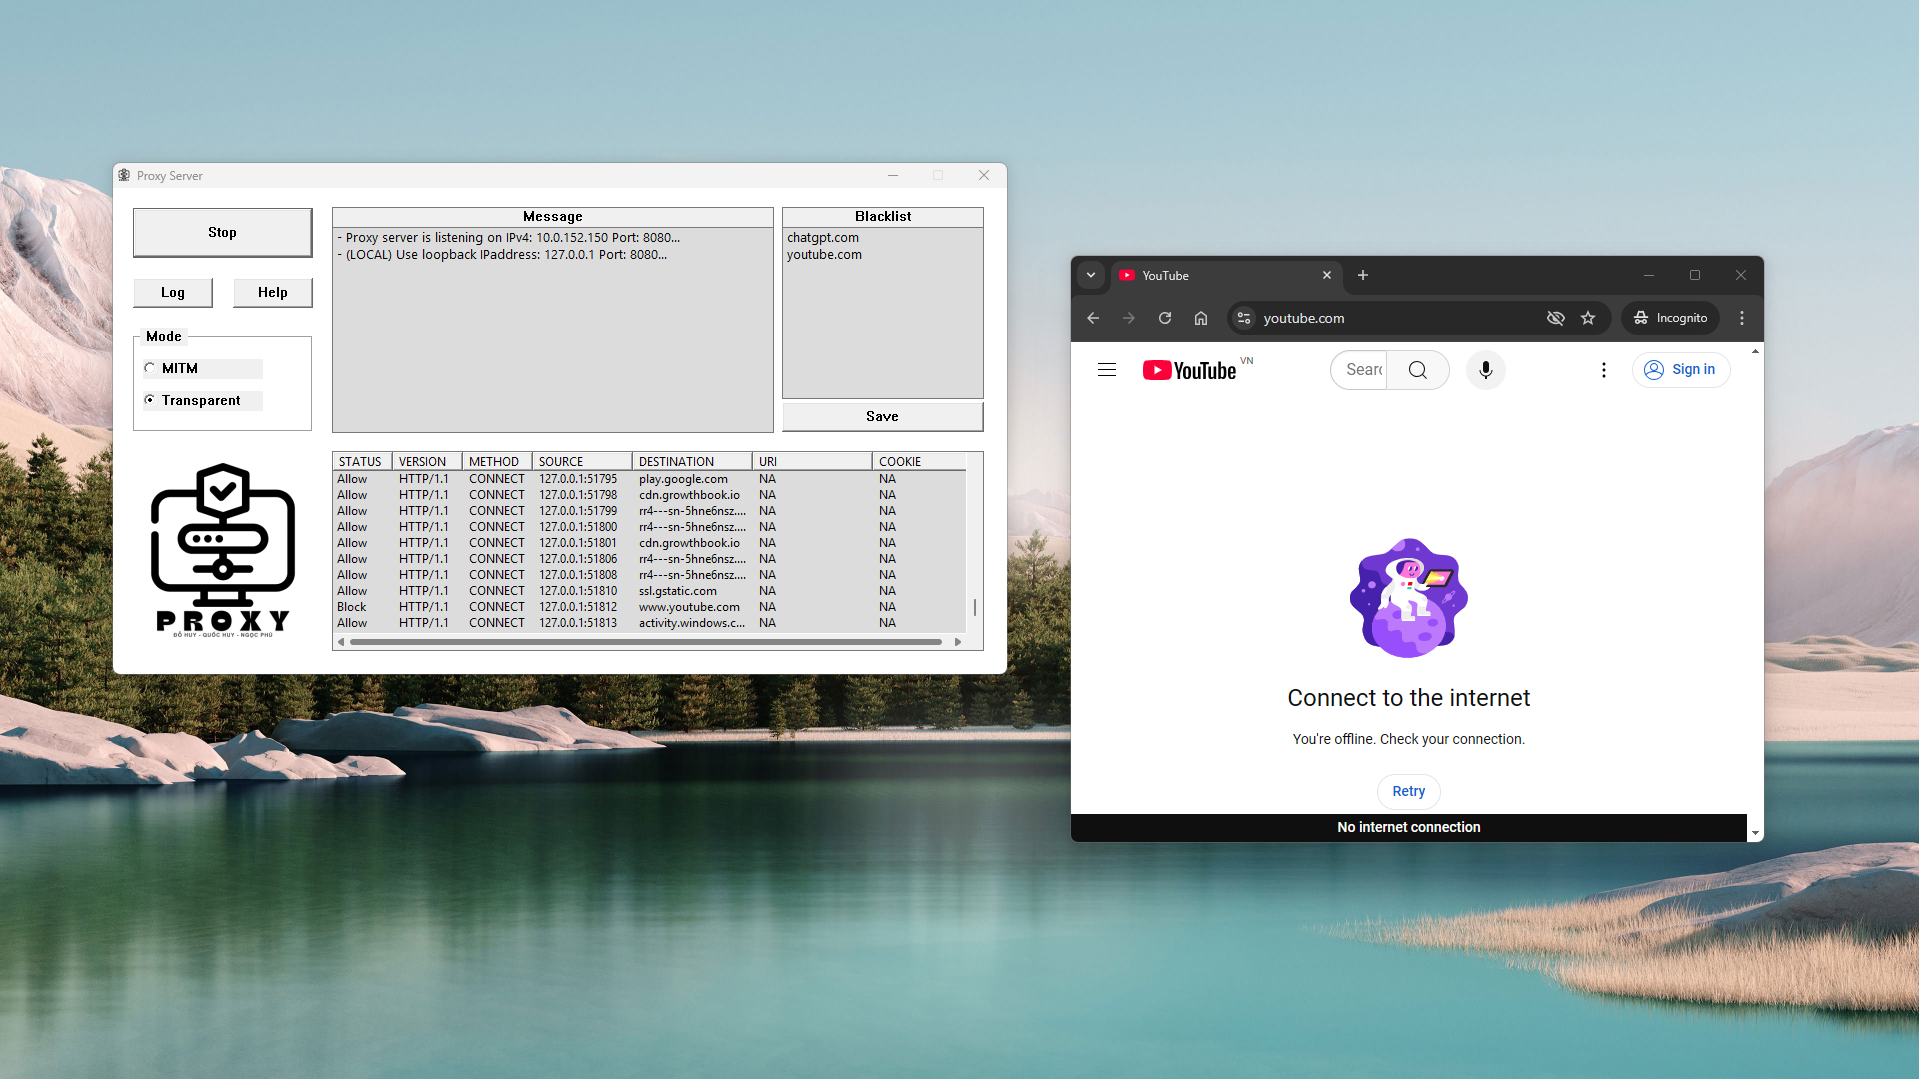Open the Log in Proxy Server

click(x=172, y=292)
